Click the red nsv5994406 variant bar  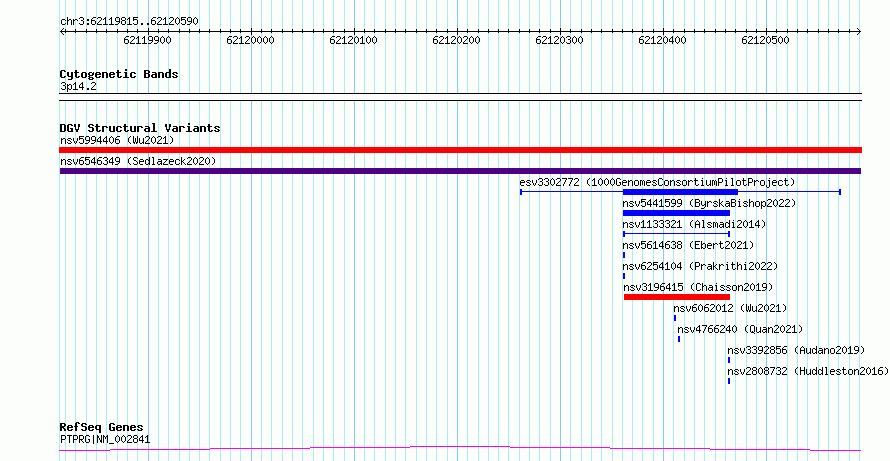pyautogui.click(x=460, y=150)
